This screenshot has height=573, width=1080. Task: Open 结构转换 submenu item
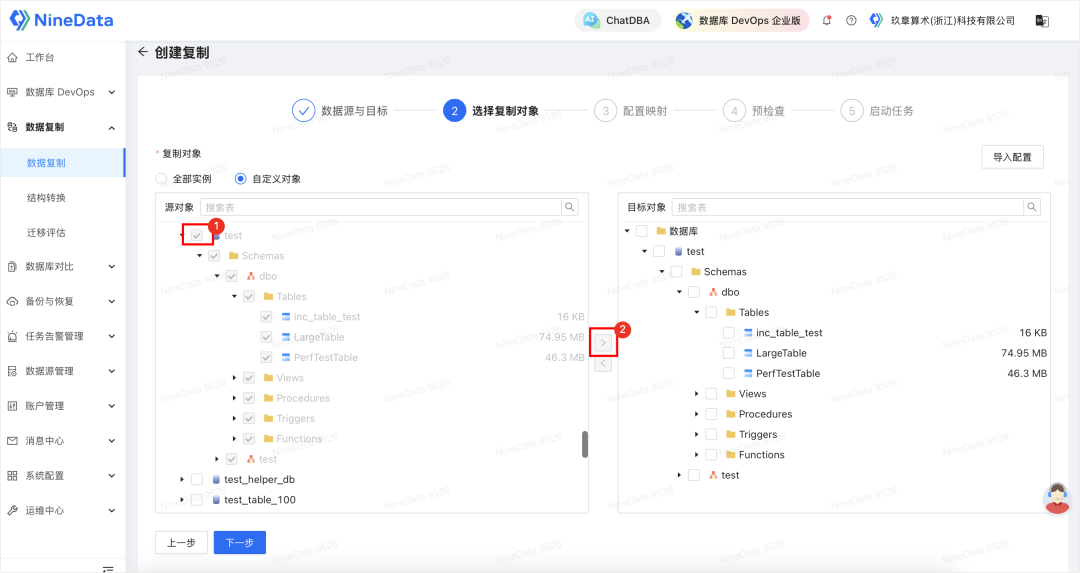click(x=46, y=198)
